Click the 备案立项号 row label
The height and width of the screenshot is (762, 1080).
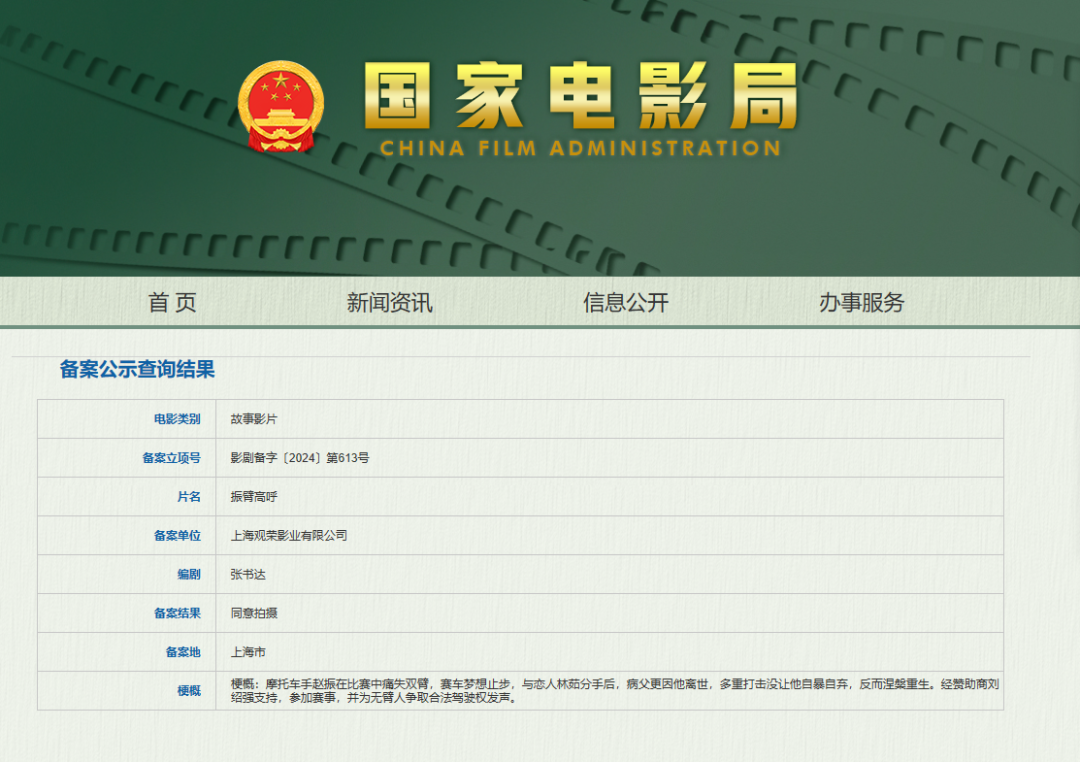(172, 457)
